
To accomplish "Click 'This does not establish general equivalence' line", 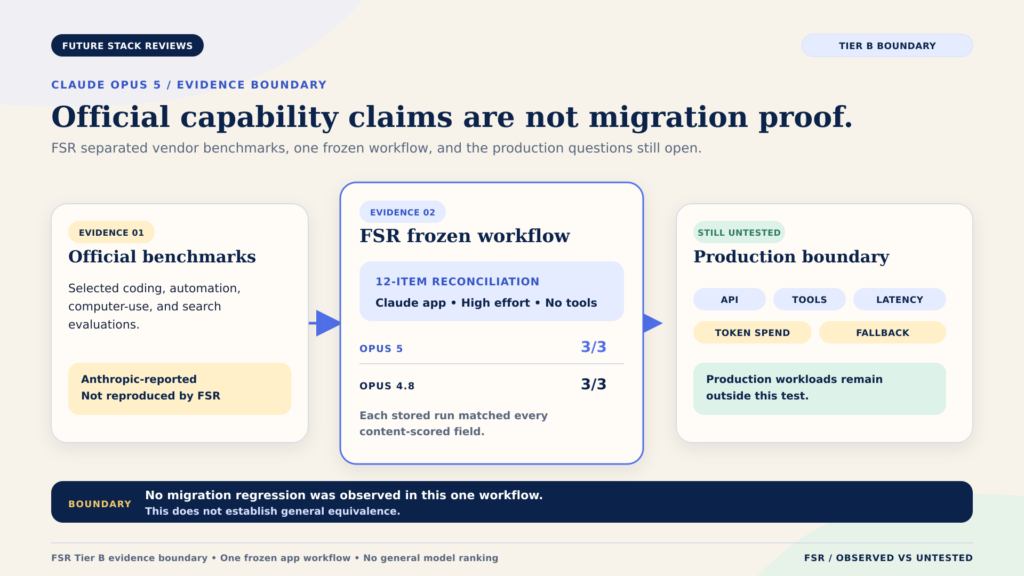I will click(272, 511).
